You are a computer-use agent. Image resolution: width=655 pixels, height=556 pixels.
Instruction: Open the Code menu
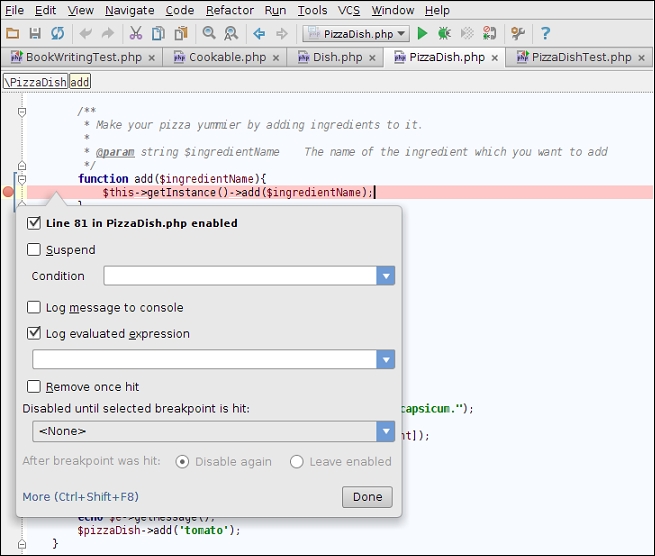pyautogui.click(x=180, y=10)
